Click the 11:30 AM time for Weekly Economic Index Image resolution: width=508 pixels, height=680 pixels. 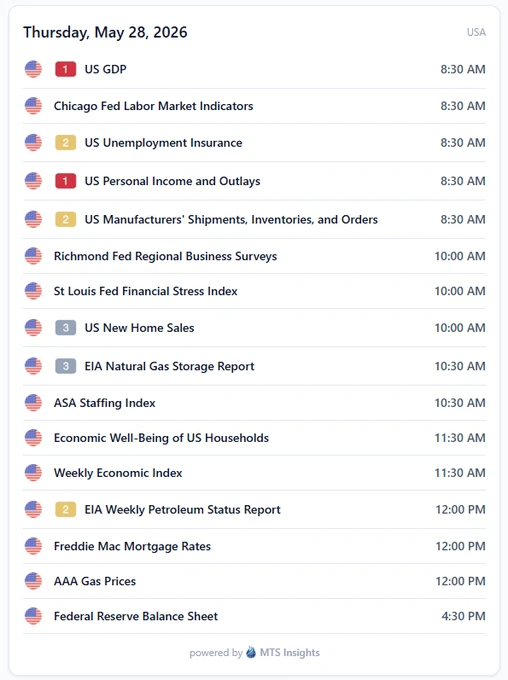tap(460, 473)
